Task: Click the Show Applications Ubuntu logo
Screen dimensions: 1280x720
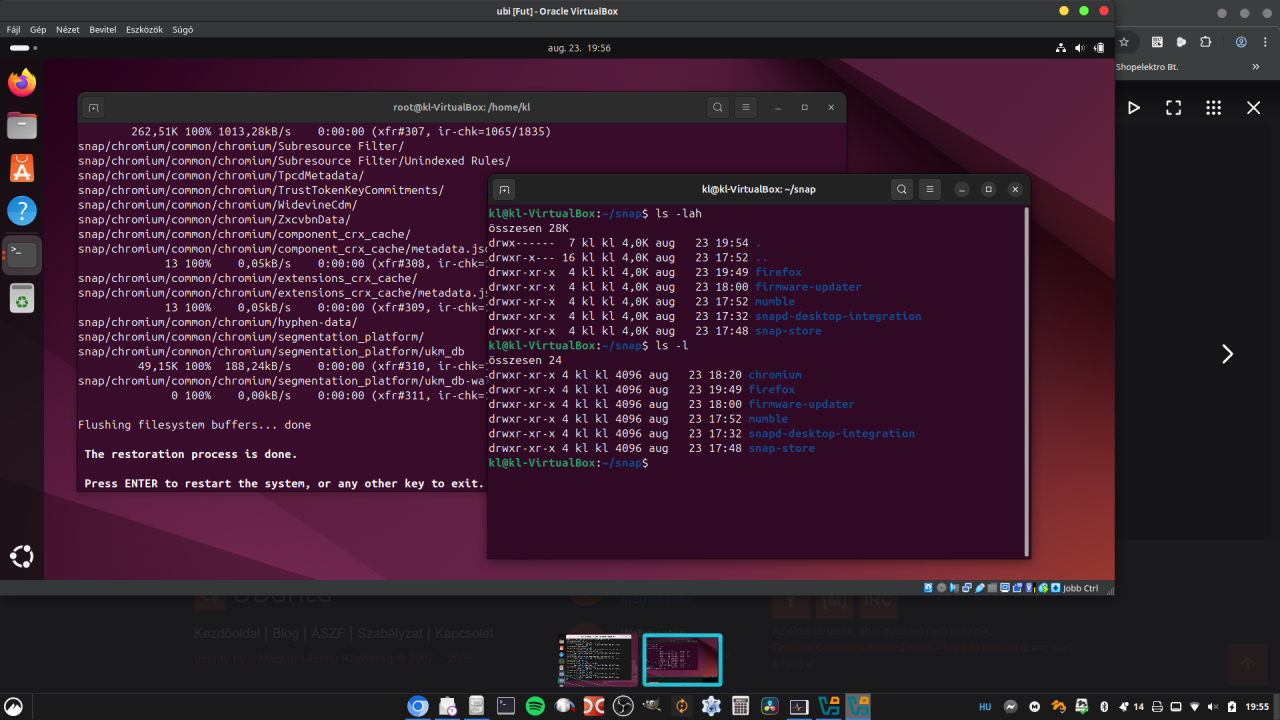Action: [x=22, y=557]
